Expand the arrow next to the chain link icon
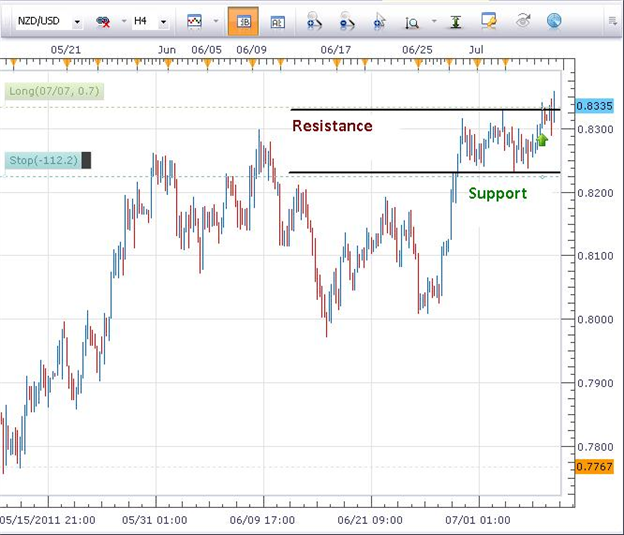624x535 pixels. pos(124,21)
